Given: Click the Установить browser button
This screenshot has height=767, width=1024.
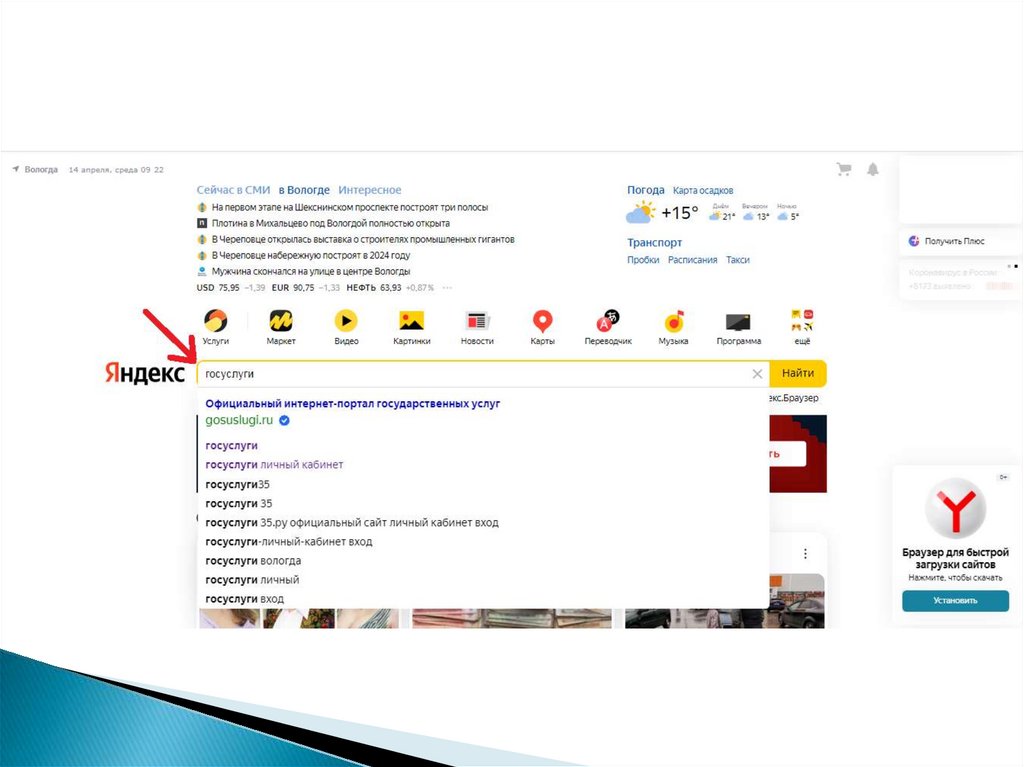Looking at the screenshot, I should click(x=955, y=600).
